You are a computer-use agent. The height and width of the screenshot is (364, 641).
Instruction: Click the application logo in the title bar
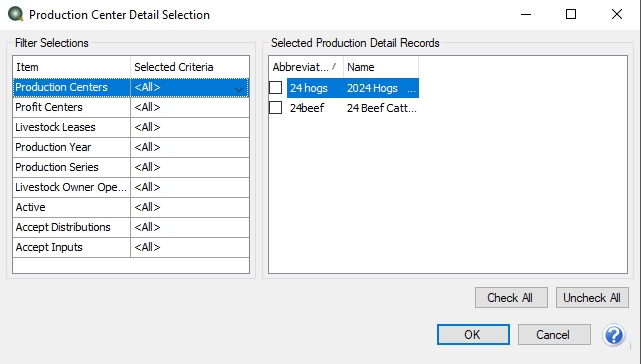(16, 14)
